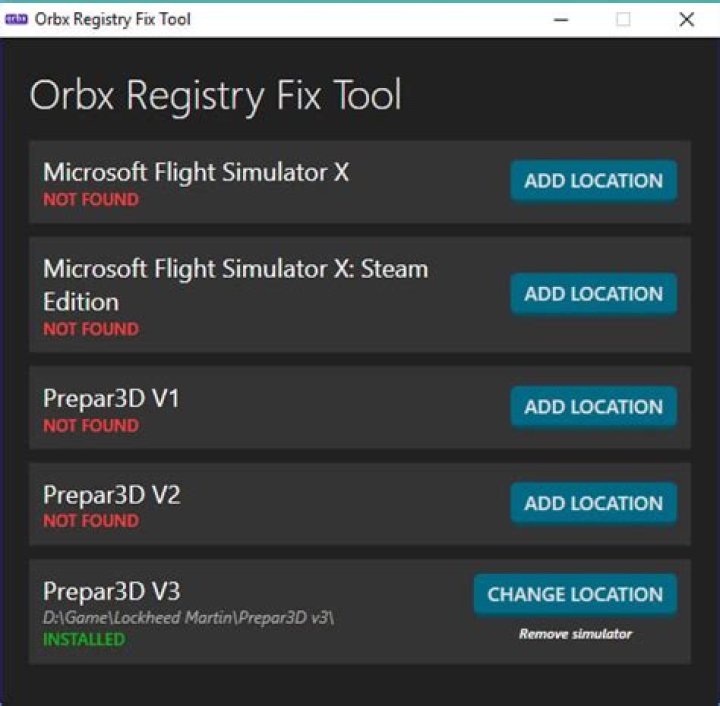Click NOT FOUND under Microsoft Flight Simulator X
Image resolution: width=720 pixels, height=706 pixels.
[x=91, y=200]
